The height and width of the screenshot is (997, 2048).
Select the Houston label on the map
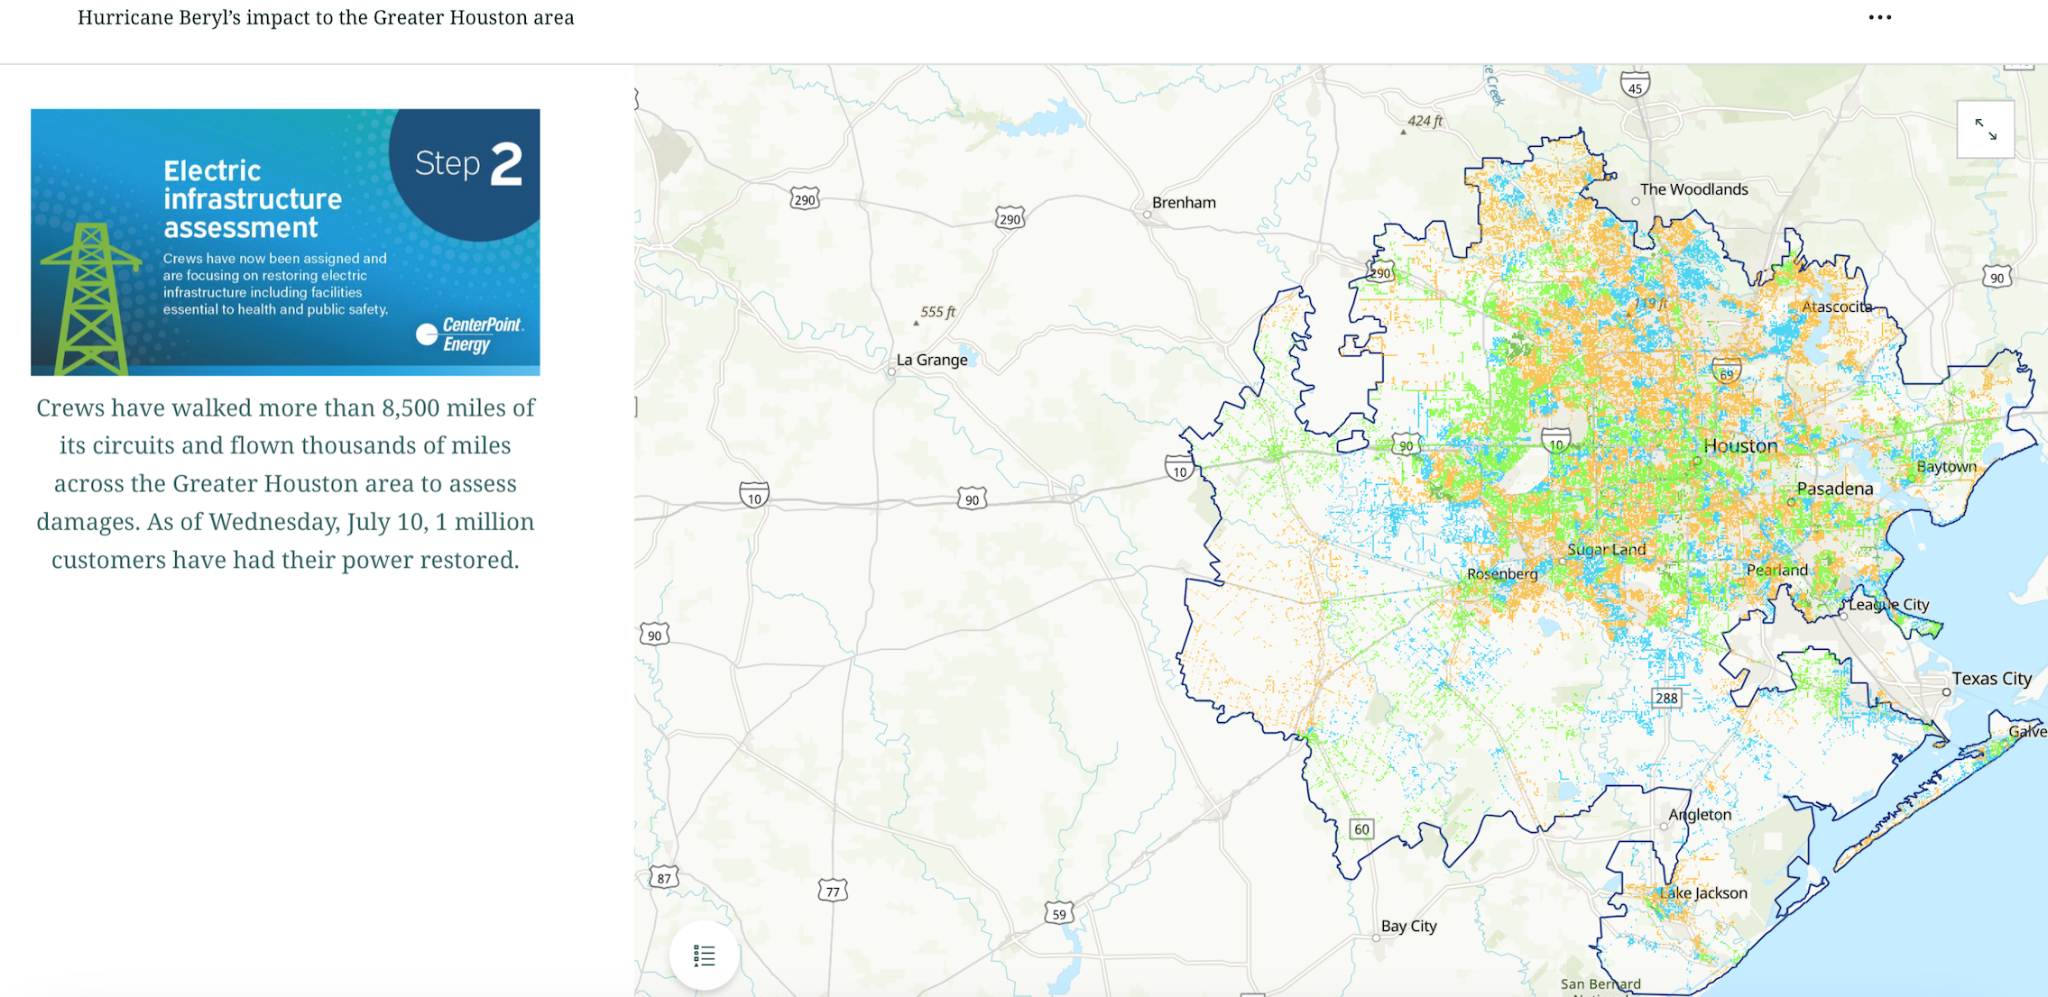[x=1738, y=446]
